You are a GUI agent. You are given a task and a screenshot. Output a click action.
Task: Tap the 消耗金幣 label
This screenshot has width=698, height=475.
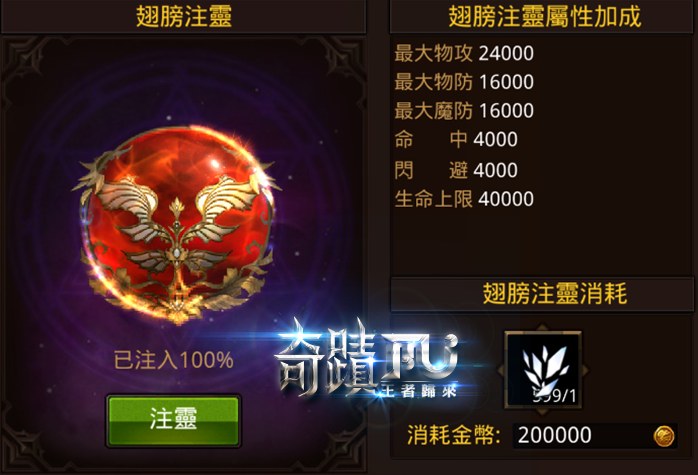click(454, 435)
